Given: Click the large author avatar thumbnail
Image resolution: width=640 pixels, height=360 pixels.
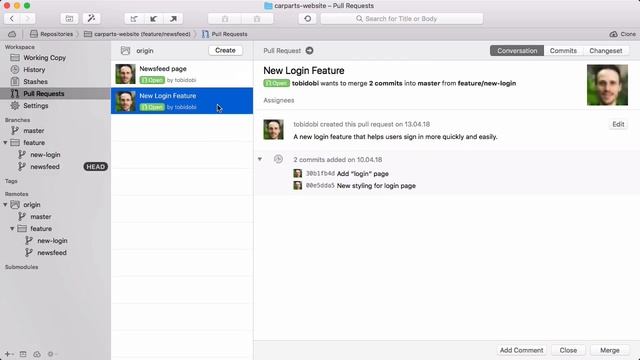Looking at the screenshot, I should point(607,85).
